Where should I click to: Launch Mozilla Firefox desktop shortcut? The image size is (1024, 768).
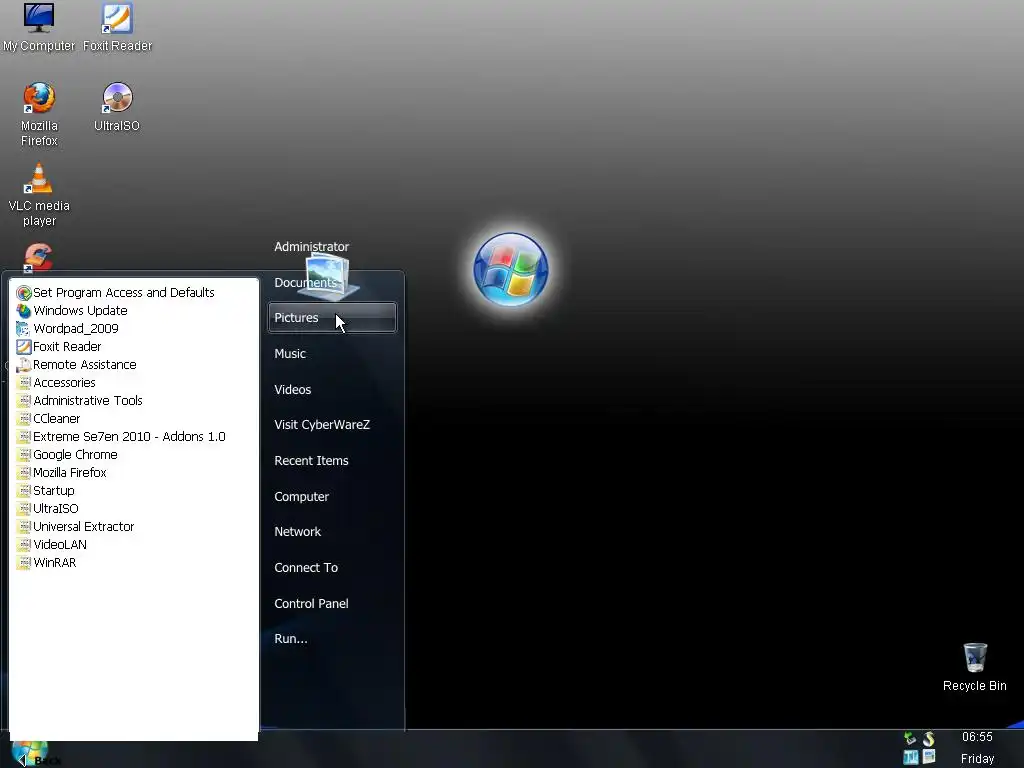(39, 114)
